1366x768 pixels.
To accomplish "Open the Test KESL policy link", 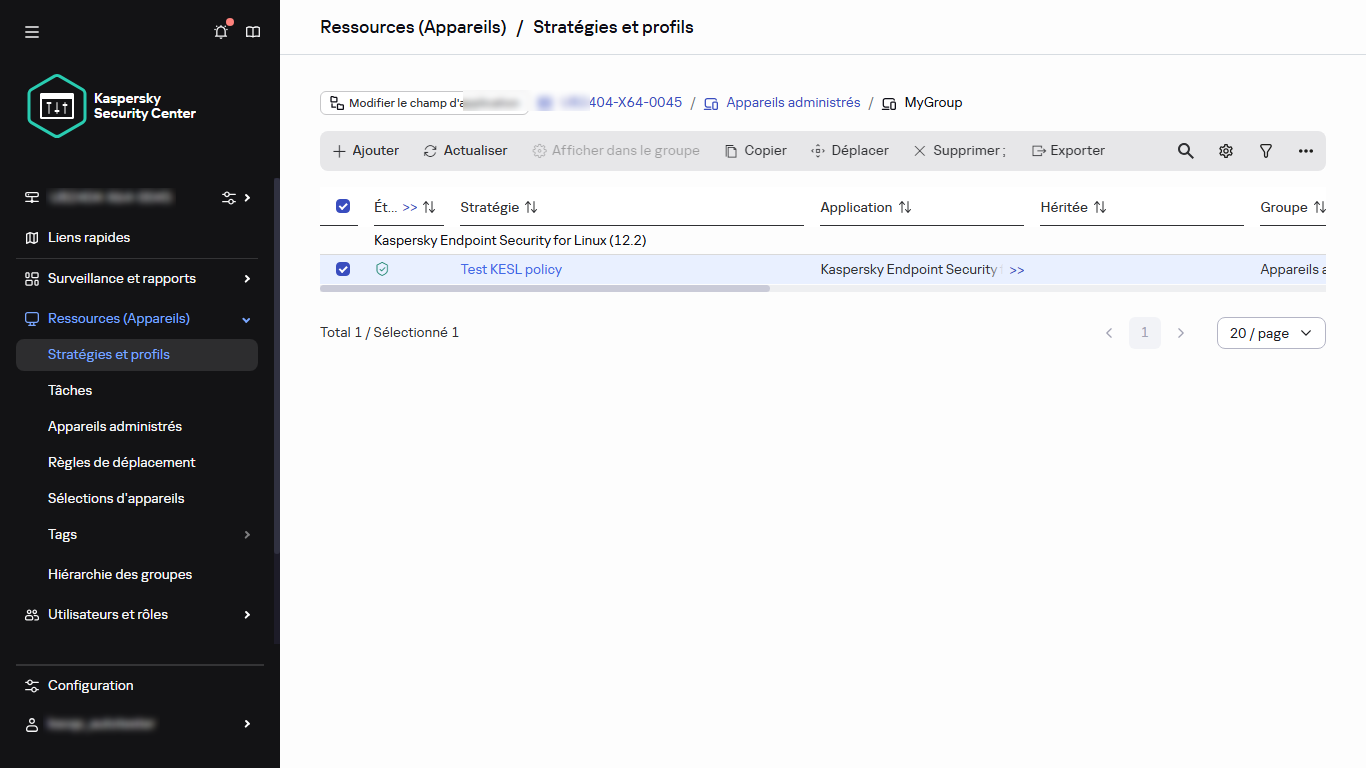I will tap(511, 269).
